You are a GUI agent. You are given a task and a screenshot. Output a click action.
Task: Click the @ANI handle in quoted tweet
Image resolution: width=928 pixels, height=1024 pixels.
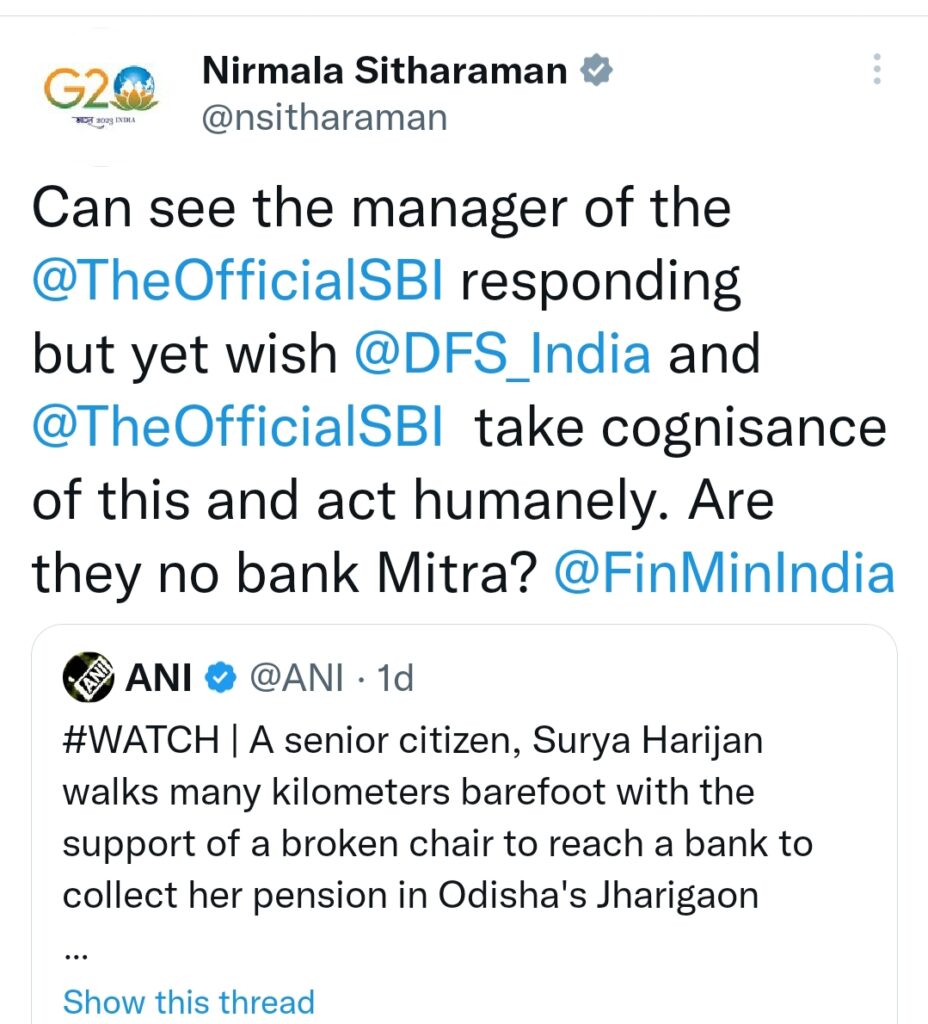click(297, 678)
